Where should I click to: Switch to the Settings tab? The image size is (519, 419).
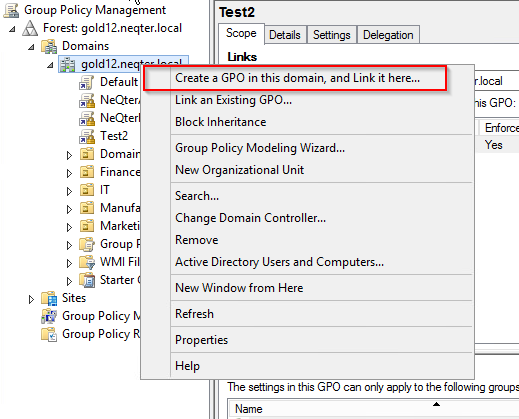coord(332,35)
